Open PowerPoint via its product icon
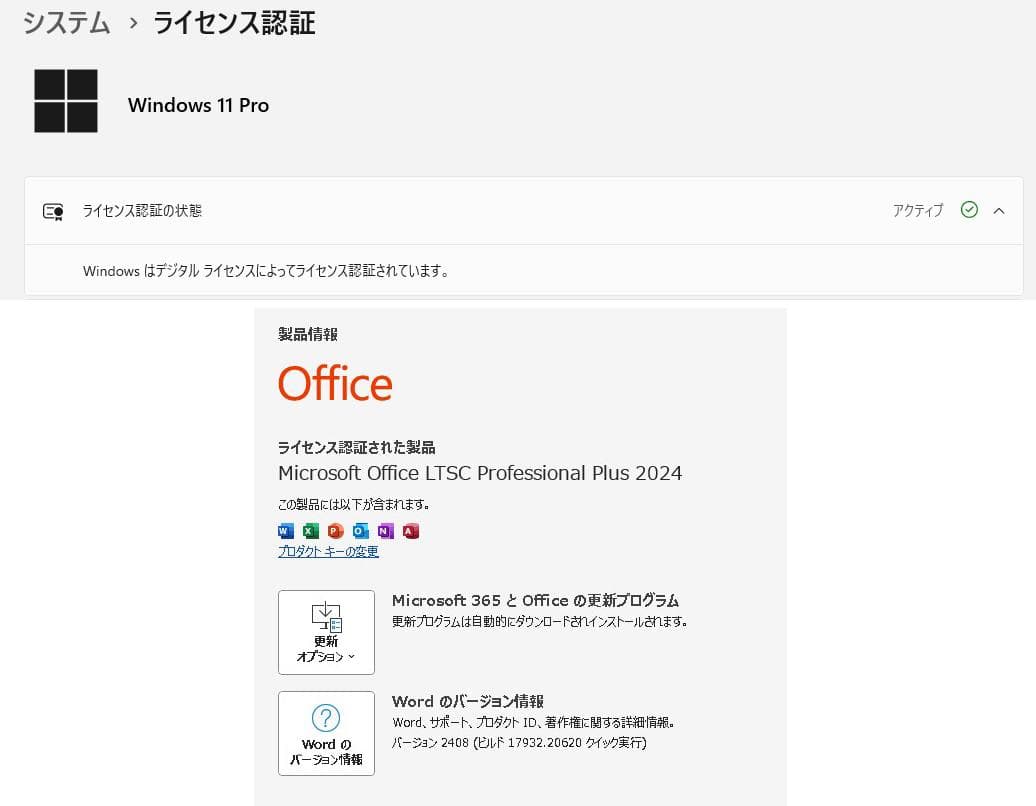This screenshot has height=806, width=1036. [334, 531]
